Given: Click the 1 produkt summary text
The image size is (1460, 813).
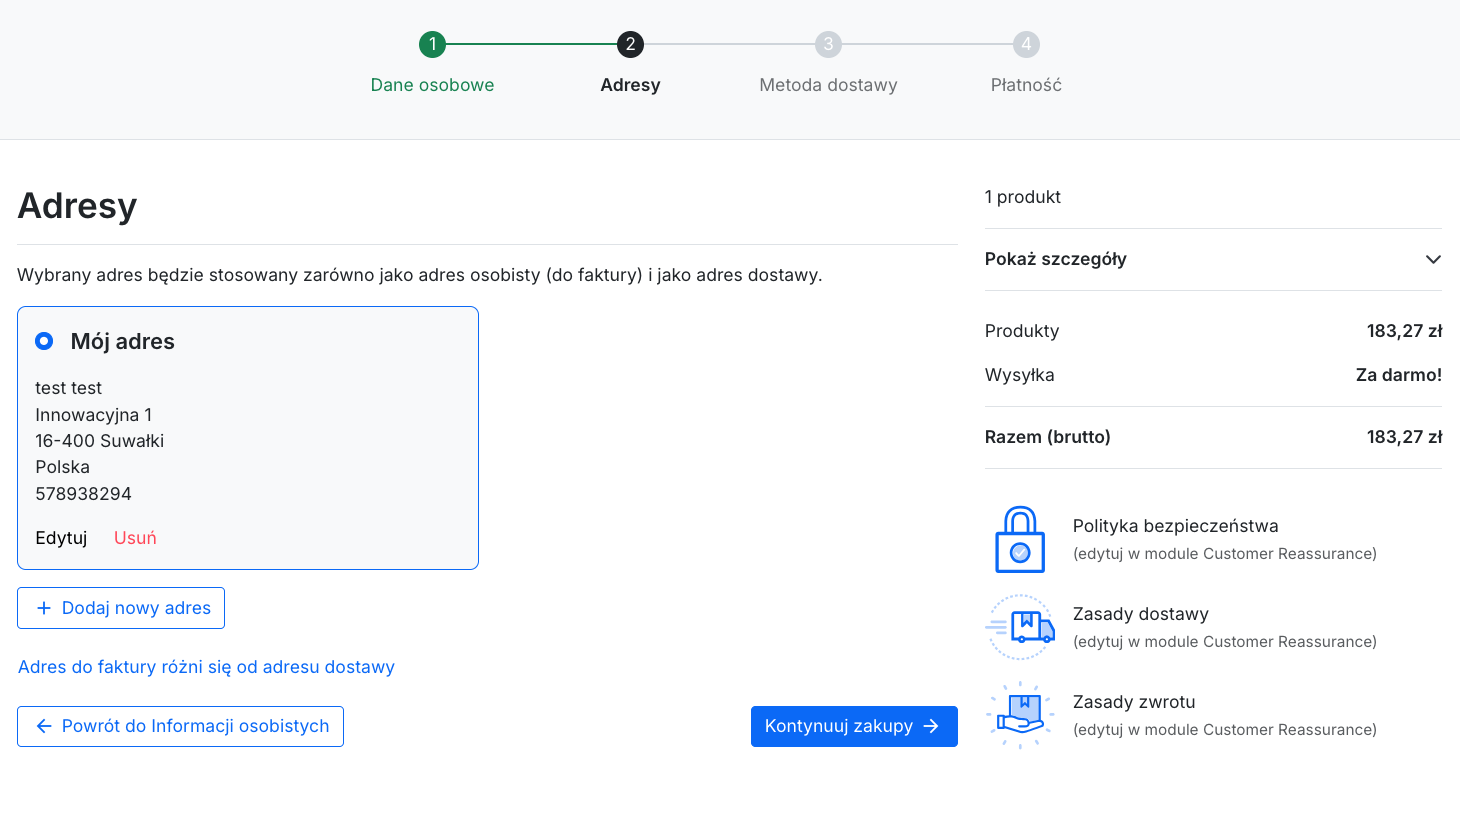Looking at the screenshot, I should (1022, 197).
